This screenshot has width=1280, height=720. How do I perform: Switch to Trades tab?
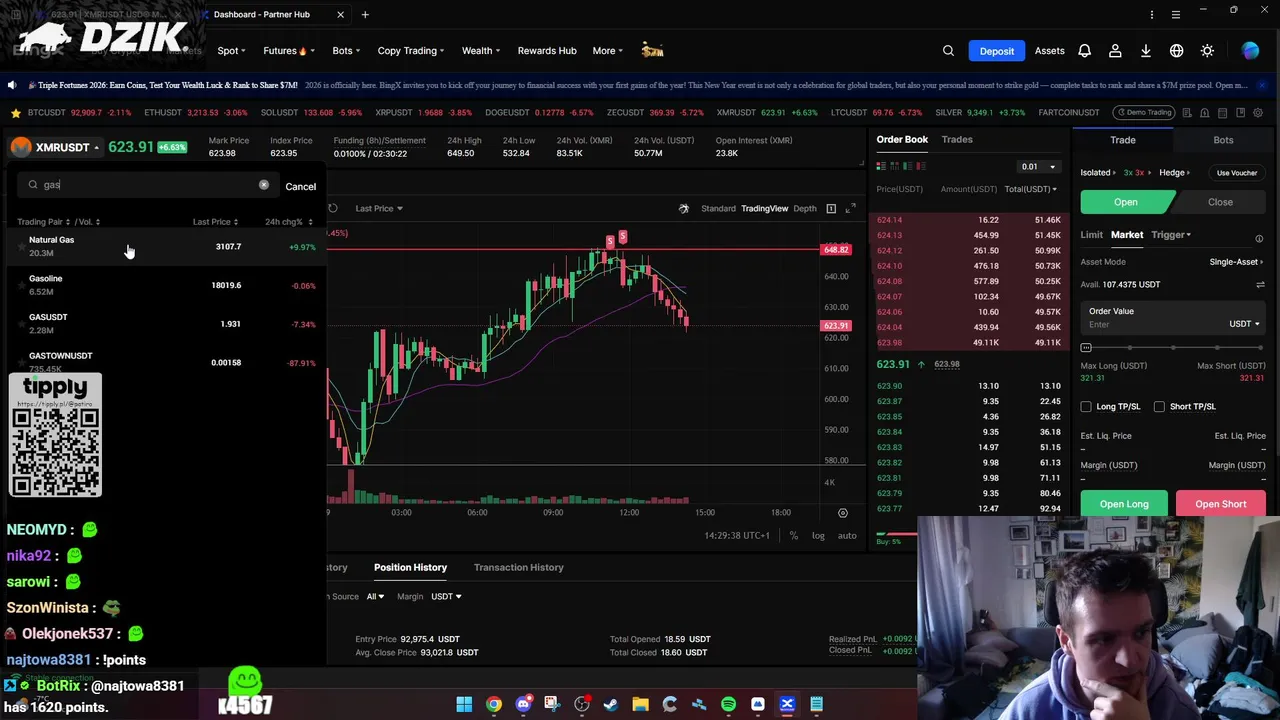pos(957,140)
